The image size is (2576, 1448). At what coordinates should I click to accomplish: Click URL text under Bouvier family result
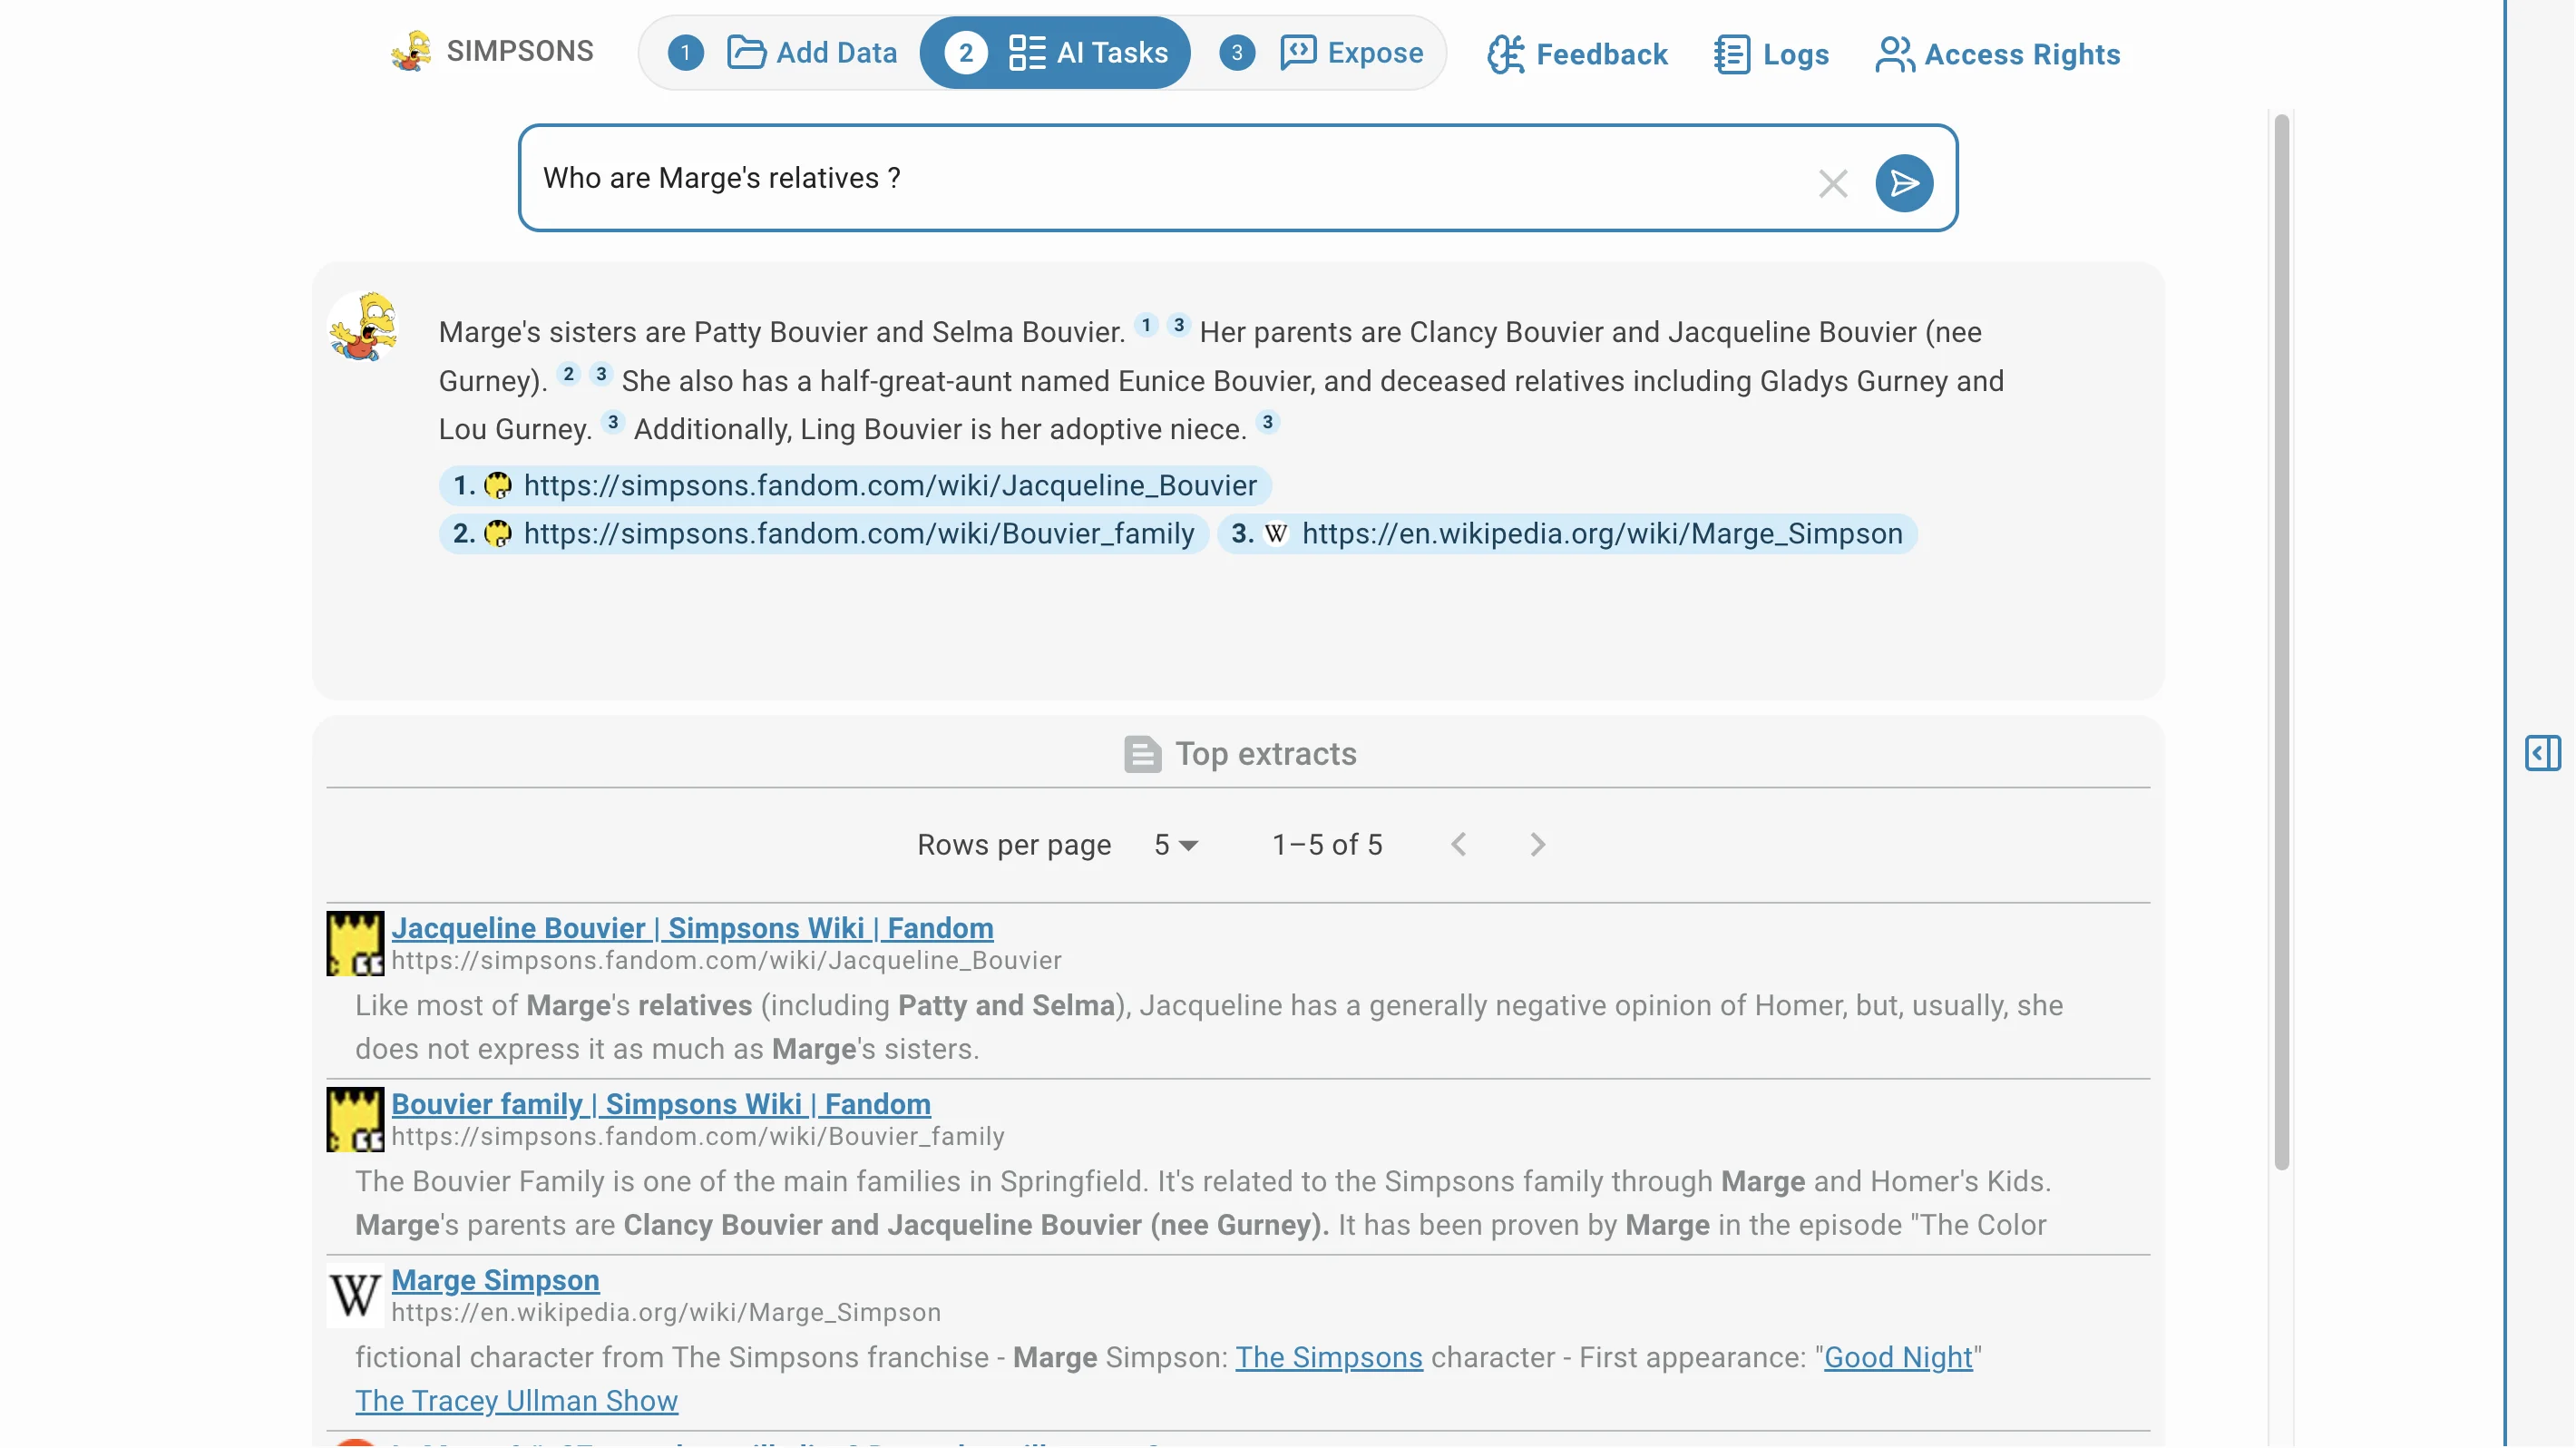[x=698, y=1136]
